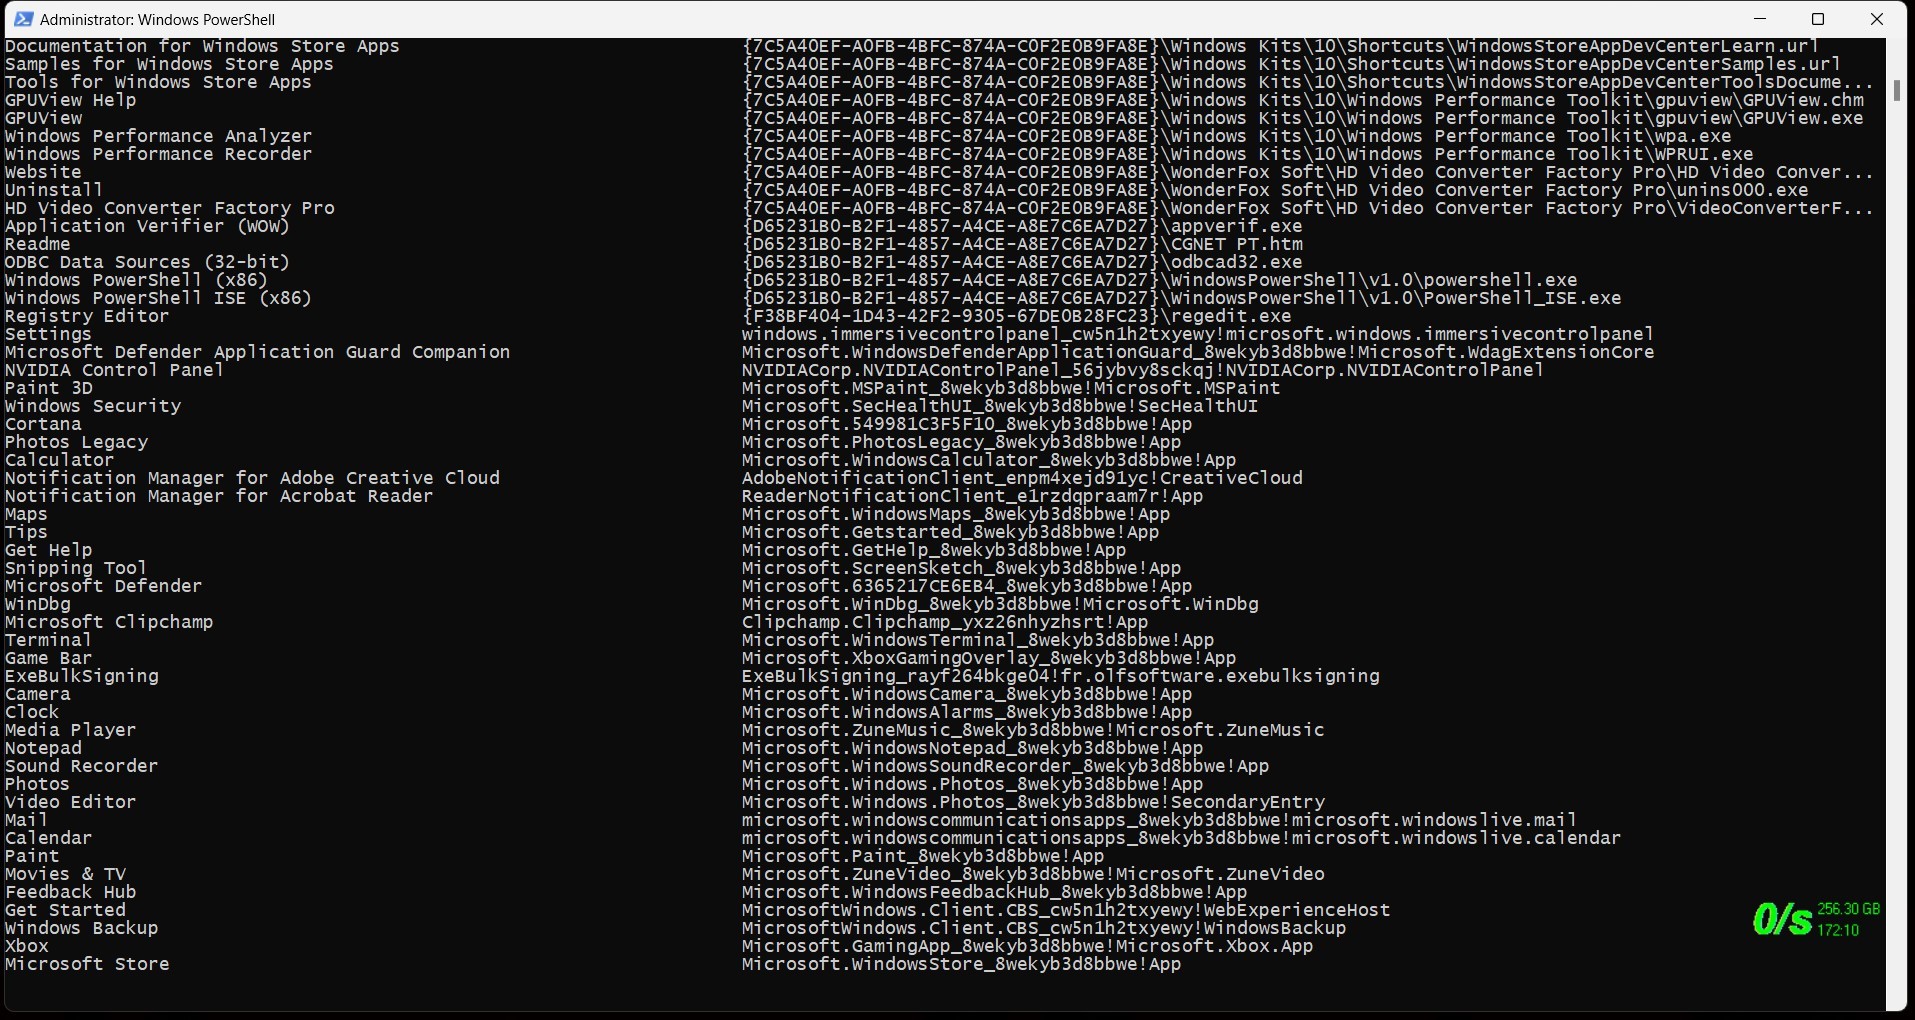
Task: Click the 'Application Verifier (WOW)' name
Action: pyautogui.click(x=148, y=226)
